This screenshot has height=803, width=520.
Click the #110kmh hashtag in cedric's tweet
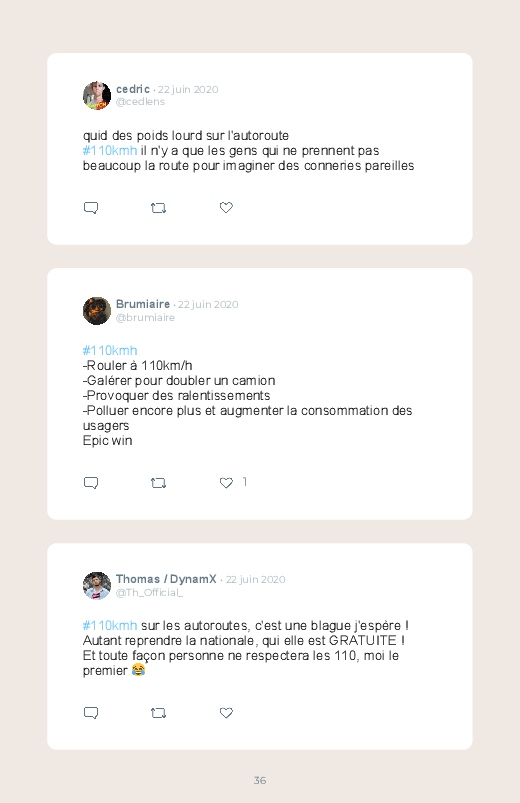110,151
